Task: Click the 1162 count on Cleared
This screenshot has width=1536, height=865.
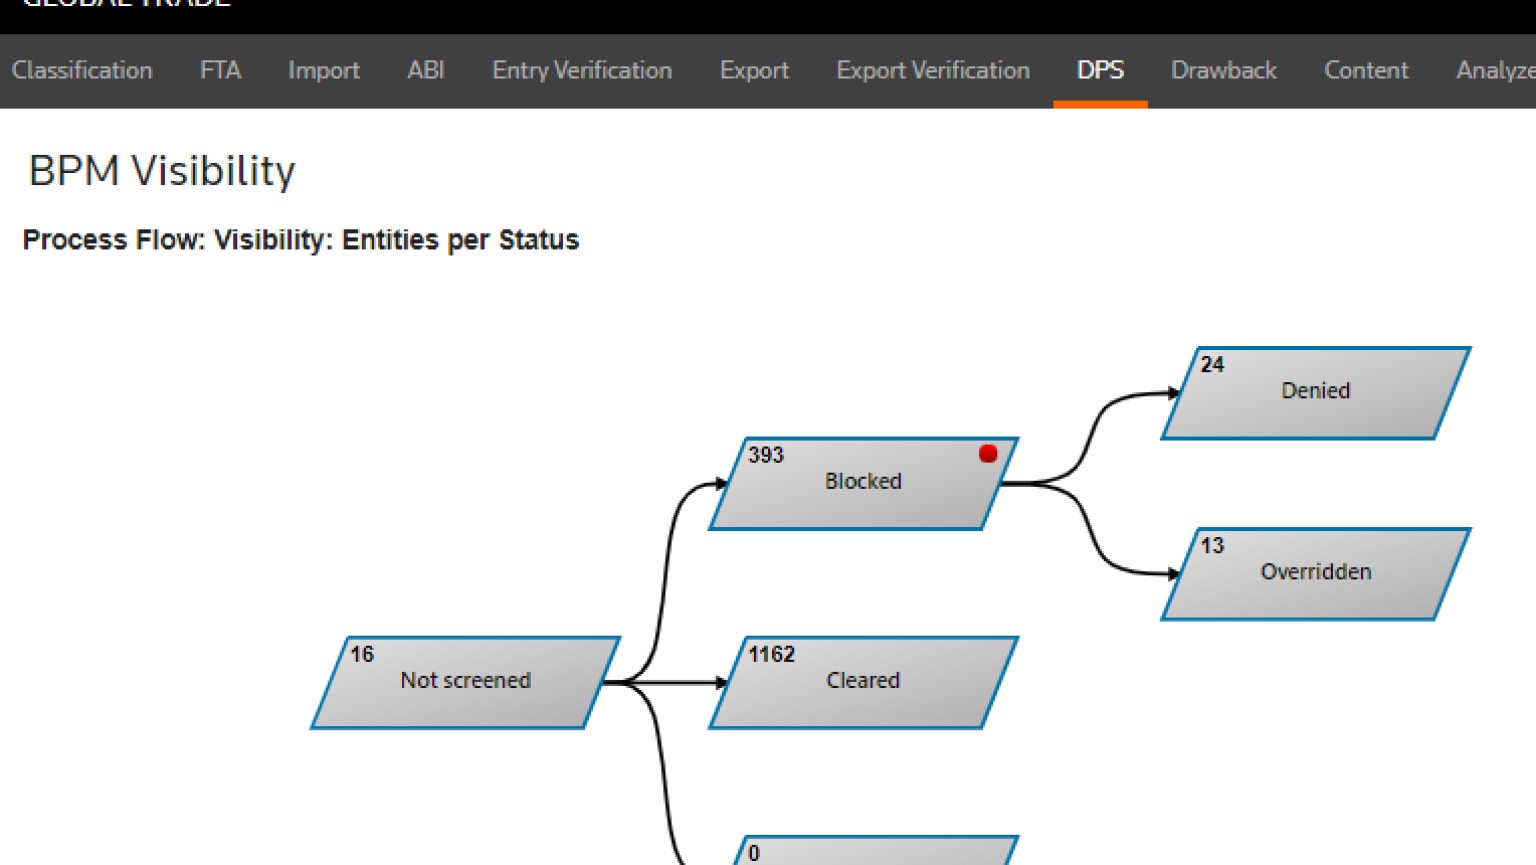Action: tap(771, 654)
